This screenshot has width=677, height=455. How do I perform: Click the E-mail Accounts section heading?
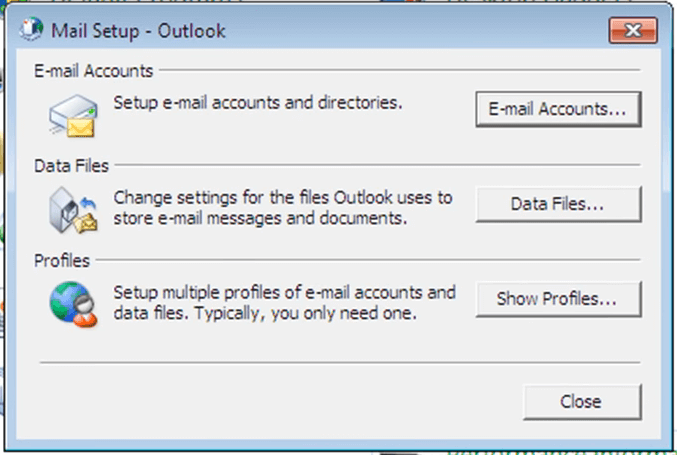click(x=91, y=71)
